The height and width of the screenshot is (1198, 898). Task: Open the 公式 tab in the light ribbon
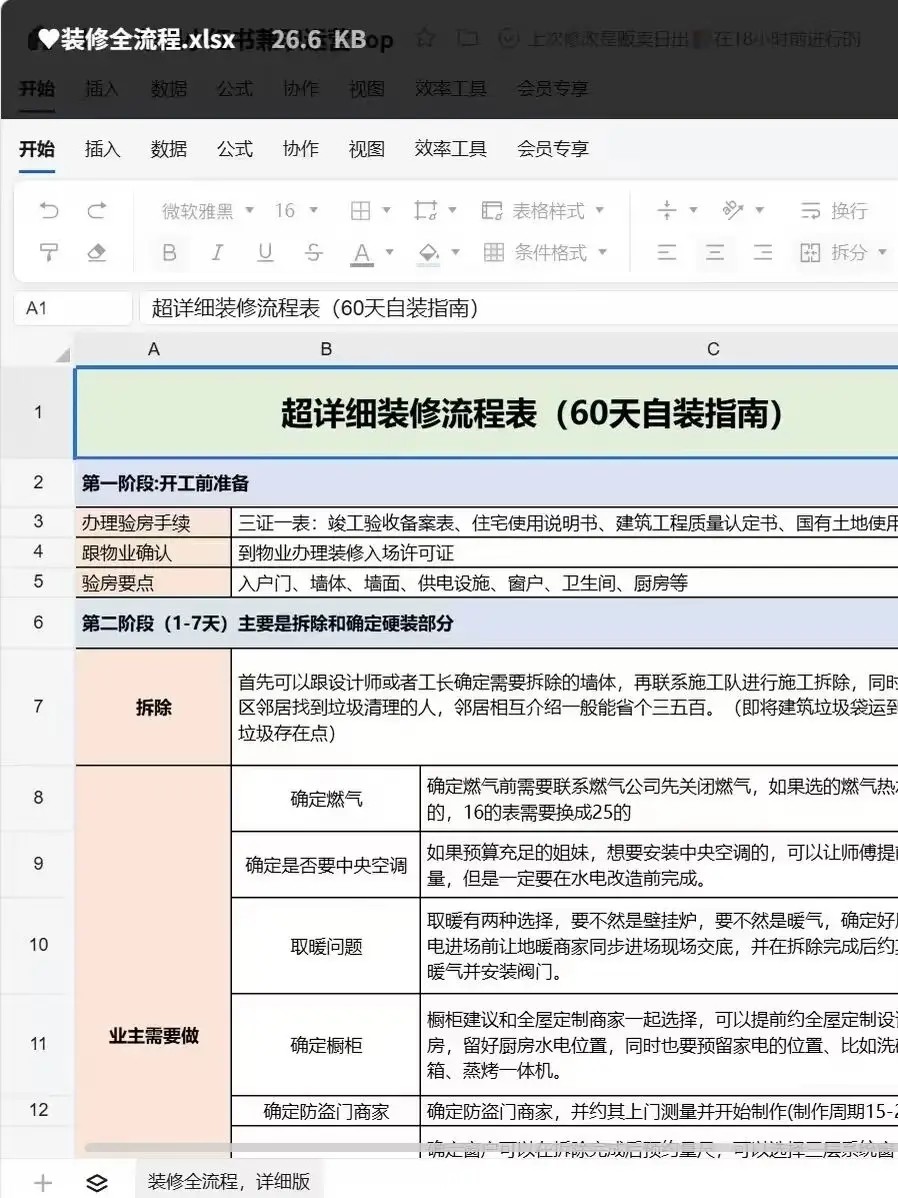pyautogui.click(x=235, y=148)
